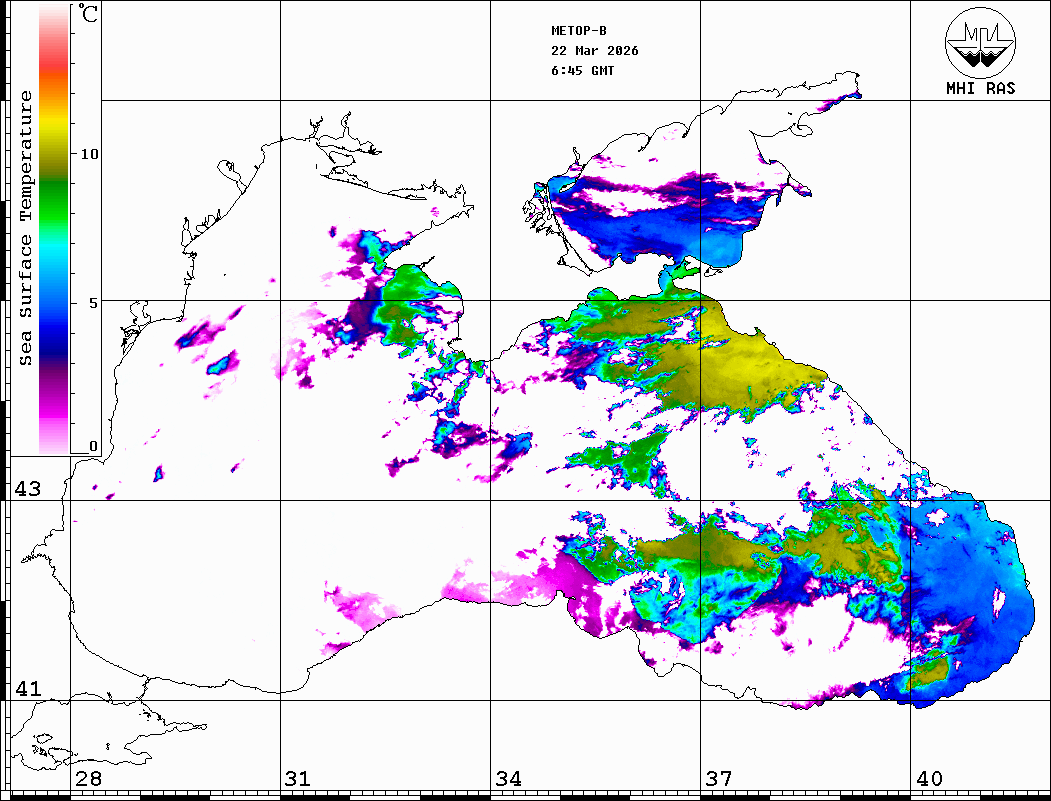Click longitude label 40
This screenshot has width=1051, height=801.
click(929, 779)
